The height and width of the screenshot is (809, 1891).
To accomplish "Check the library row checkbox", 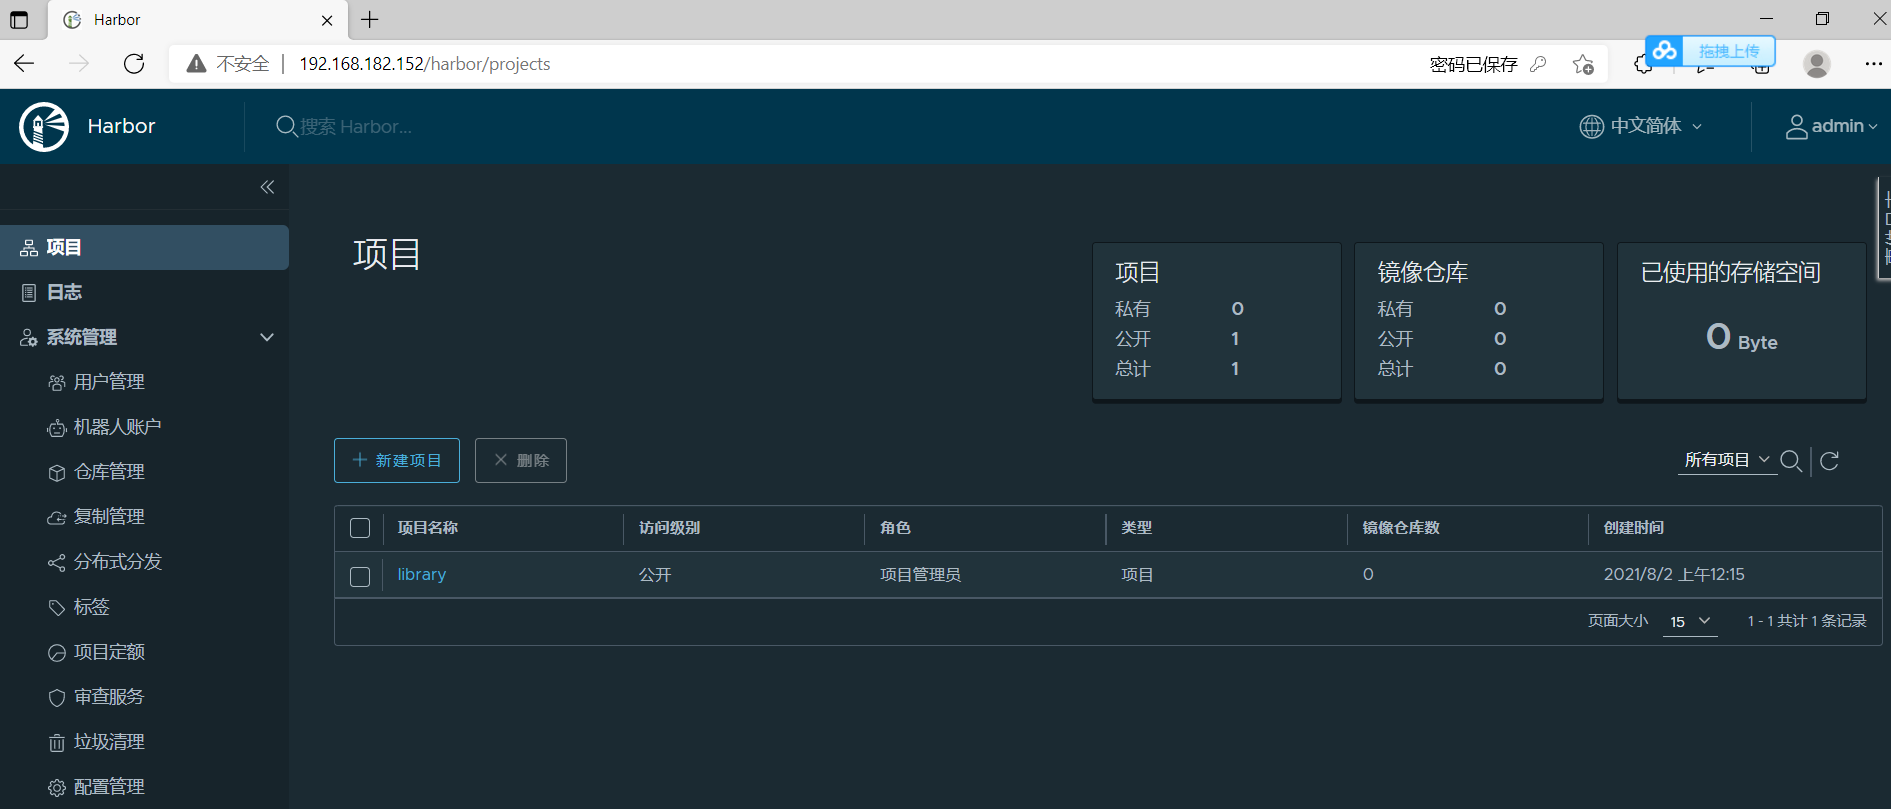I will click(x=360, y=577).
